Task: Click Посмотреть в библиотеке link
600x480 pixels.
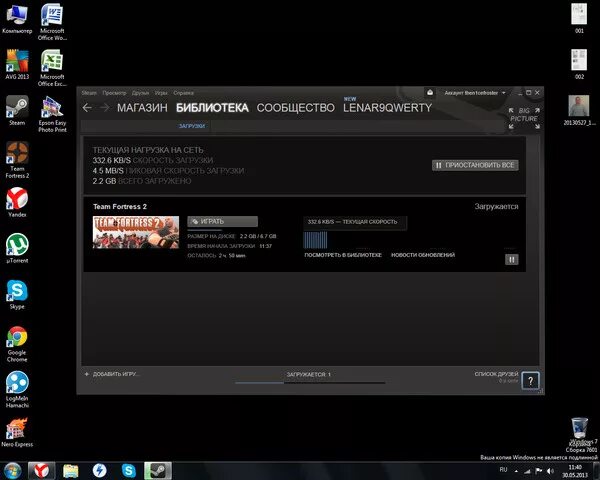Action: [x=343, y=255]
